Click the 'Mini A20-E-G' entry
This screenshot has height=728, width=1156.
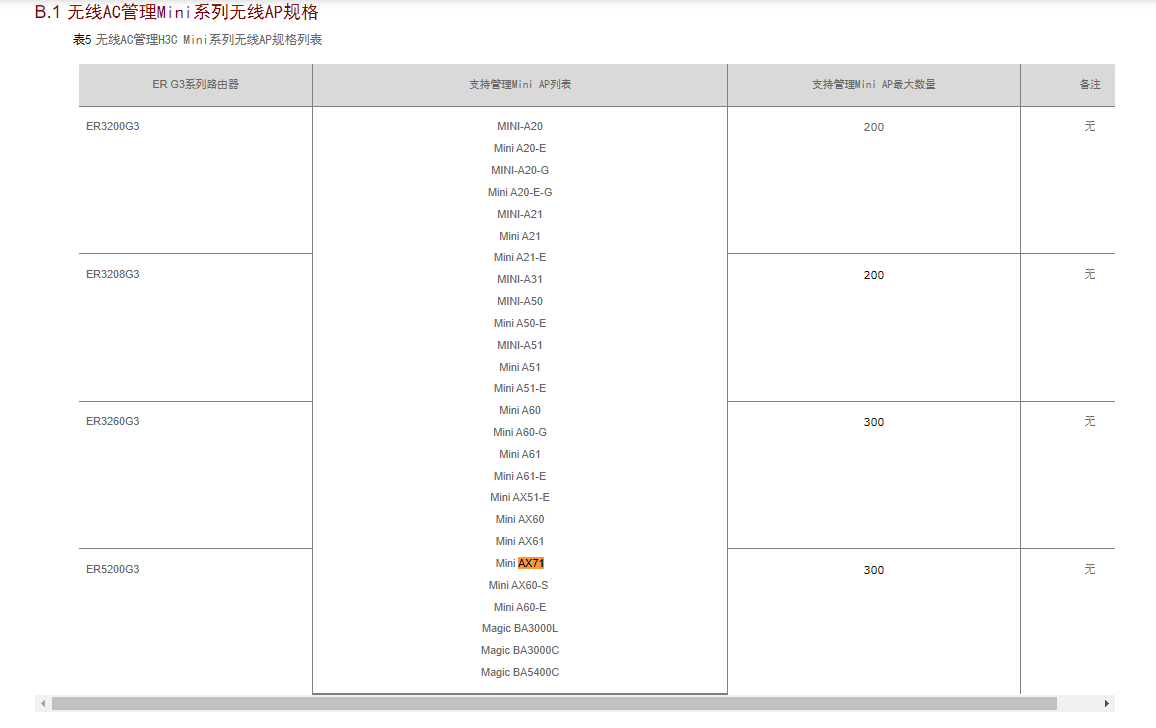[520, 193]
